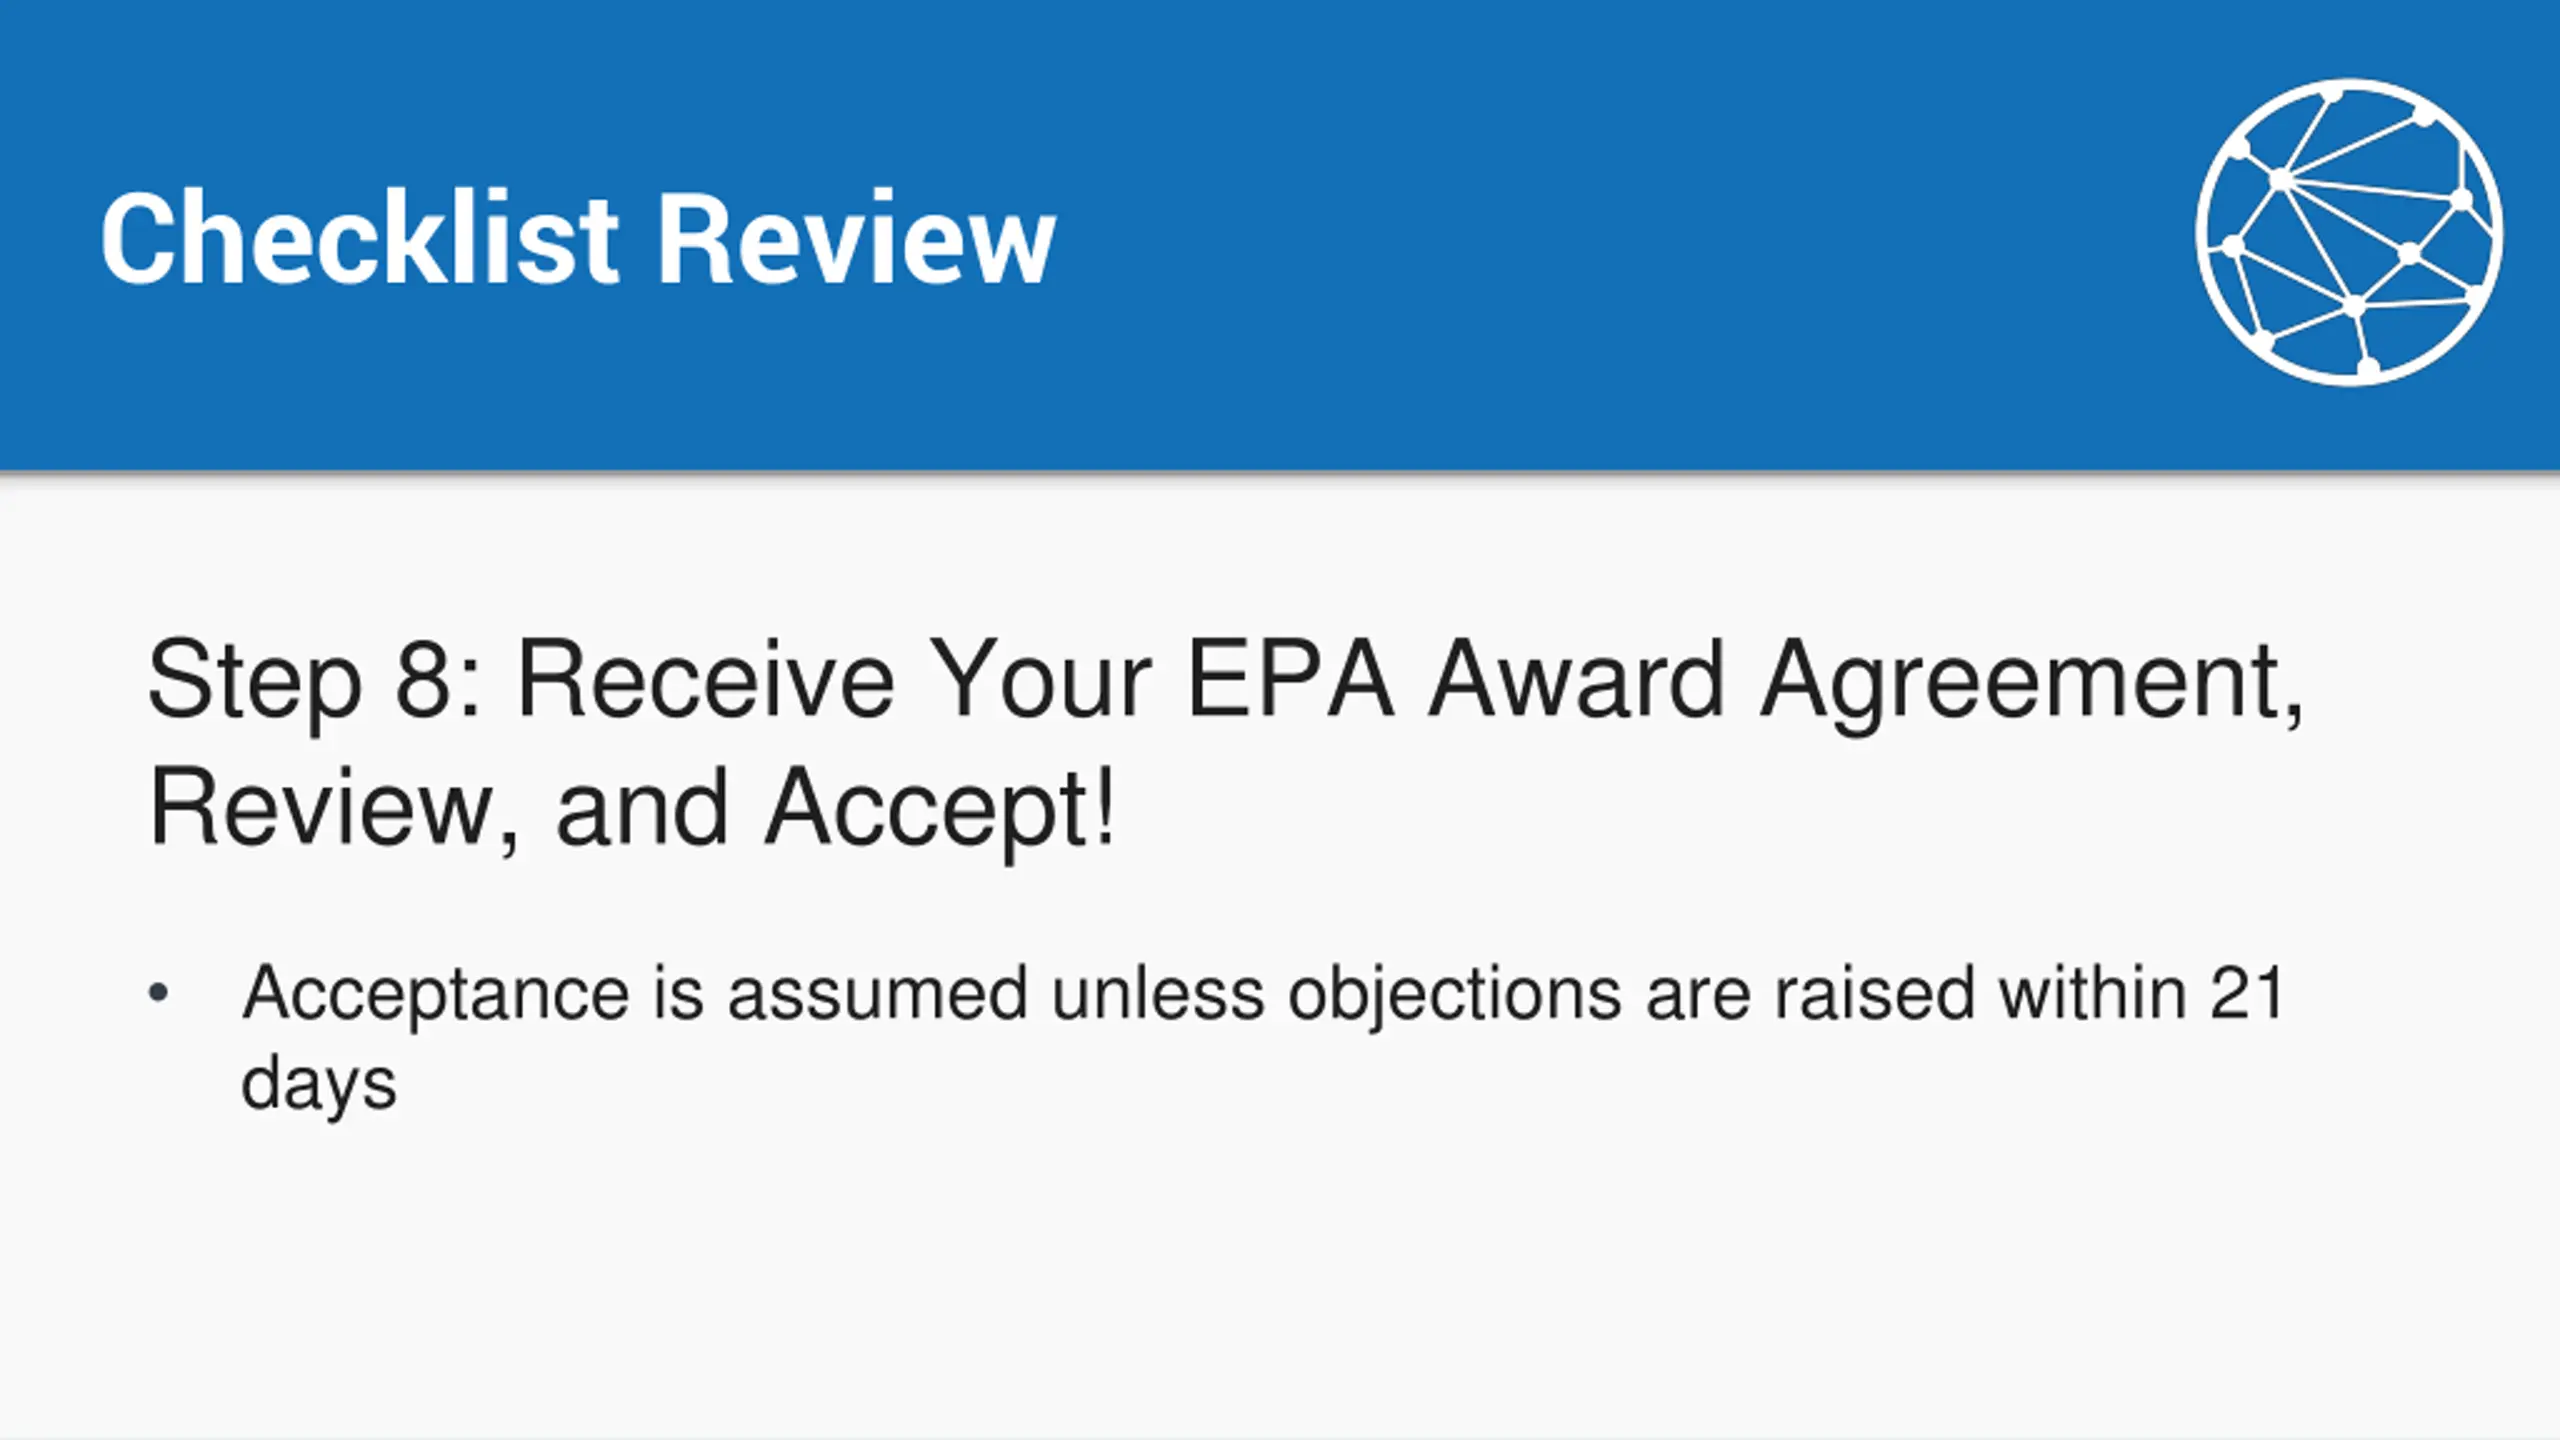Click the word "Acceptance" starting the bullet
The height and width of the screenshot is (1440, 2560).
coord(436,996)
